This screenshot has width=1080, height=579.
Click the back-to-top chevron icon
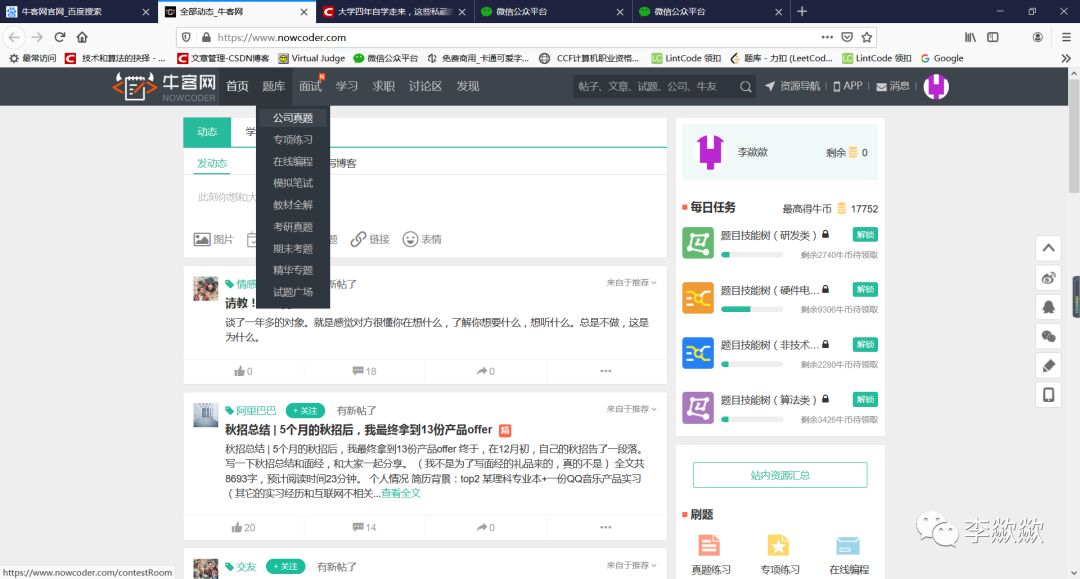(1048, 248)
